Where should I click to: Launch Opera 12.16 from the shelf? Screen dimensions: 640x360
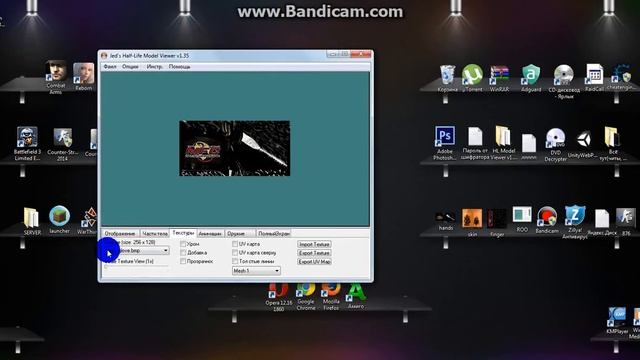tap(278, 298)
